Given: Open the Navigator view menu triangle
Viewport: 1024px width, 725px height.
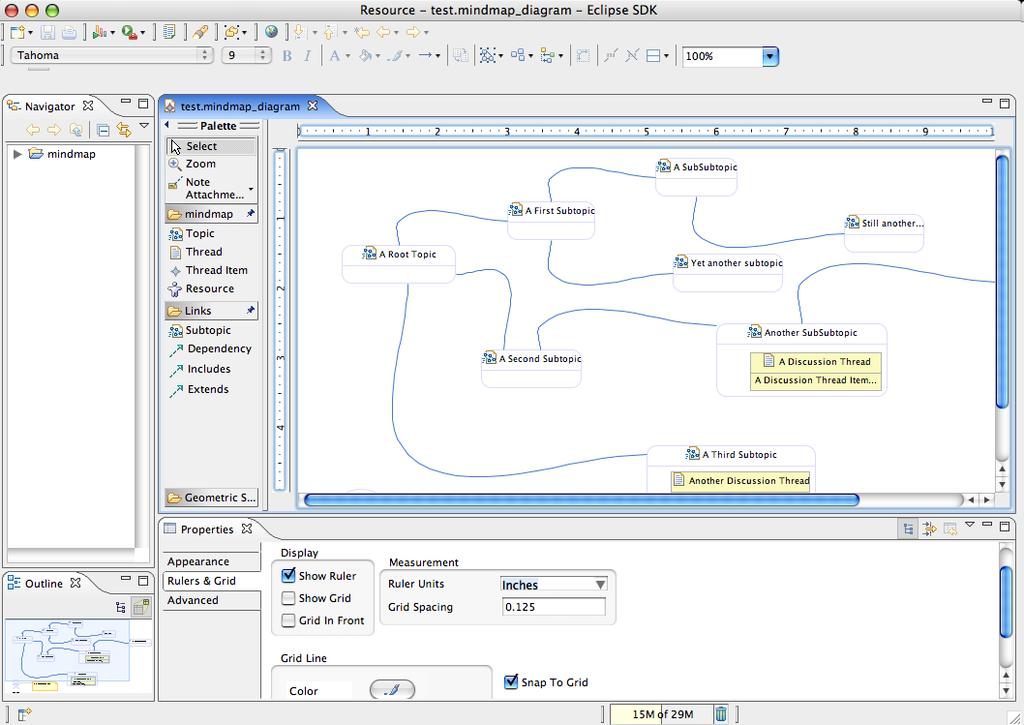Looking at the screenshot, I should click(x=144, y=126).
